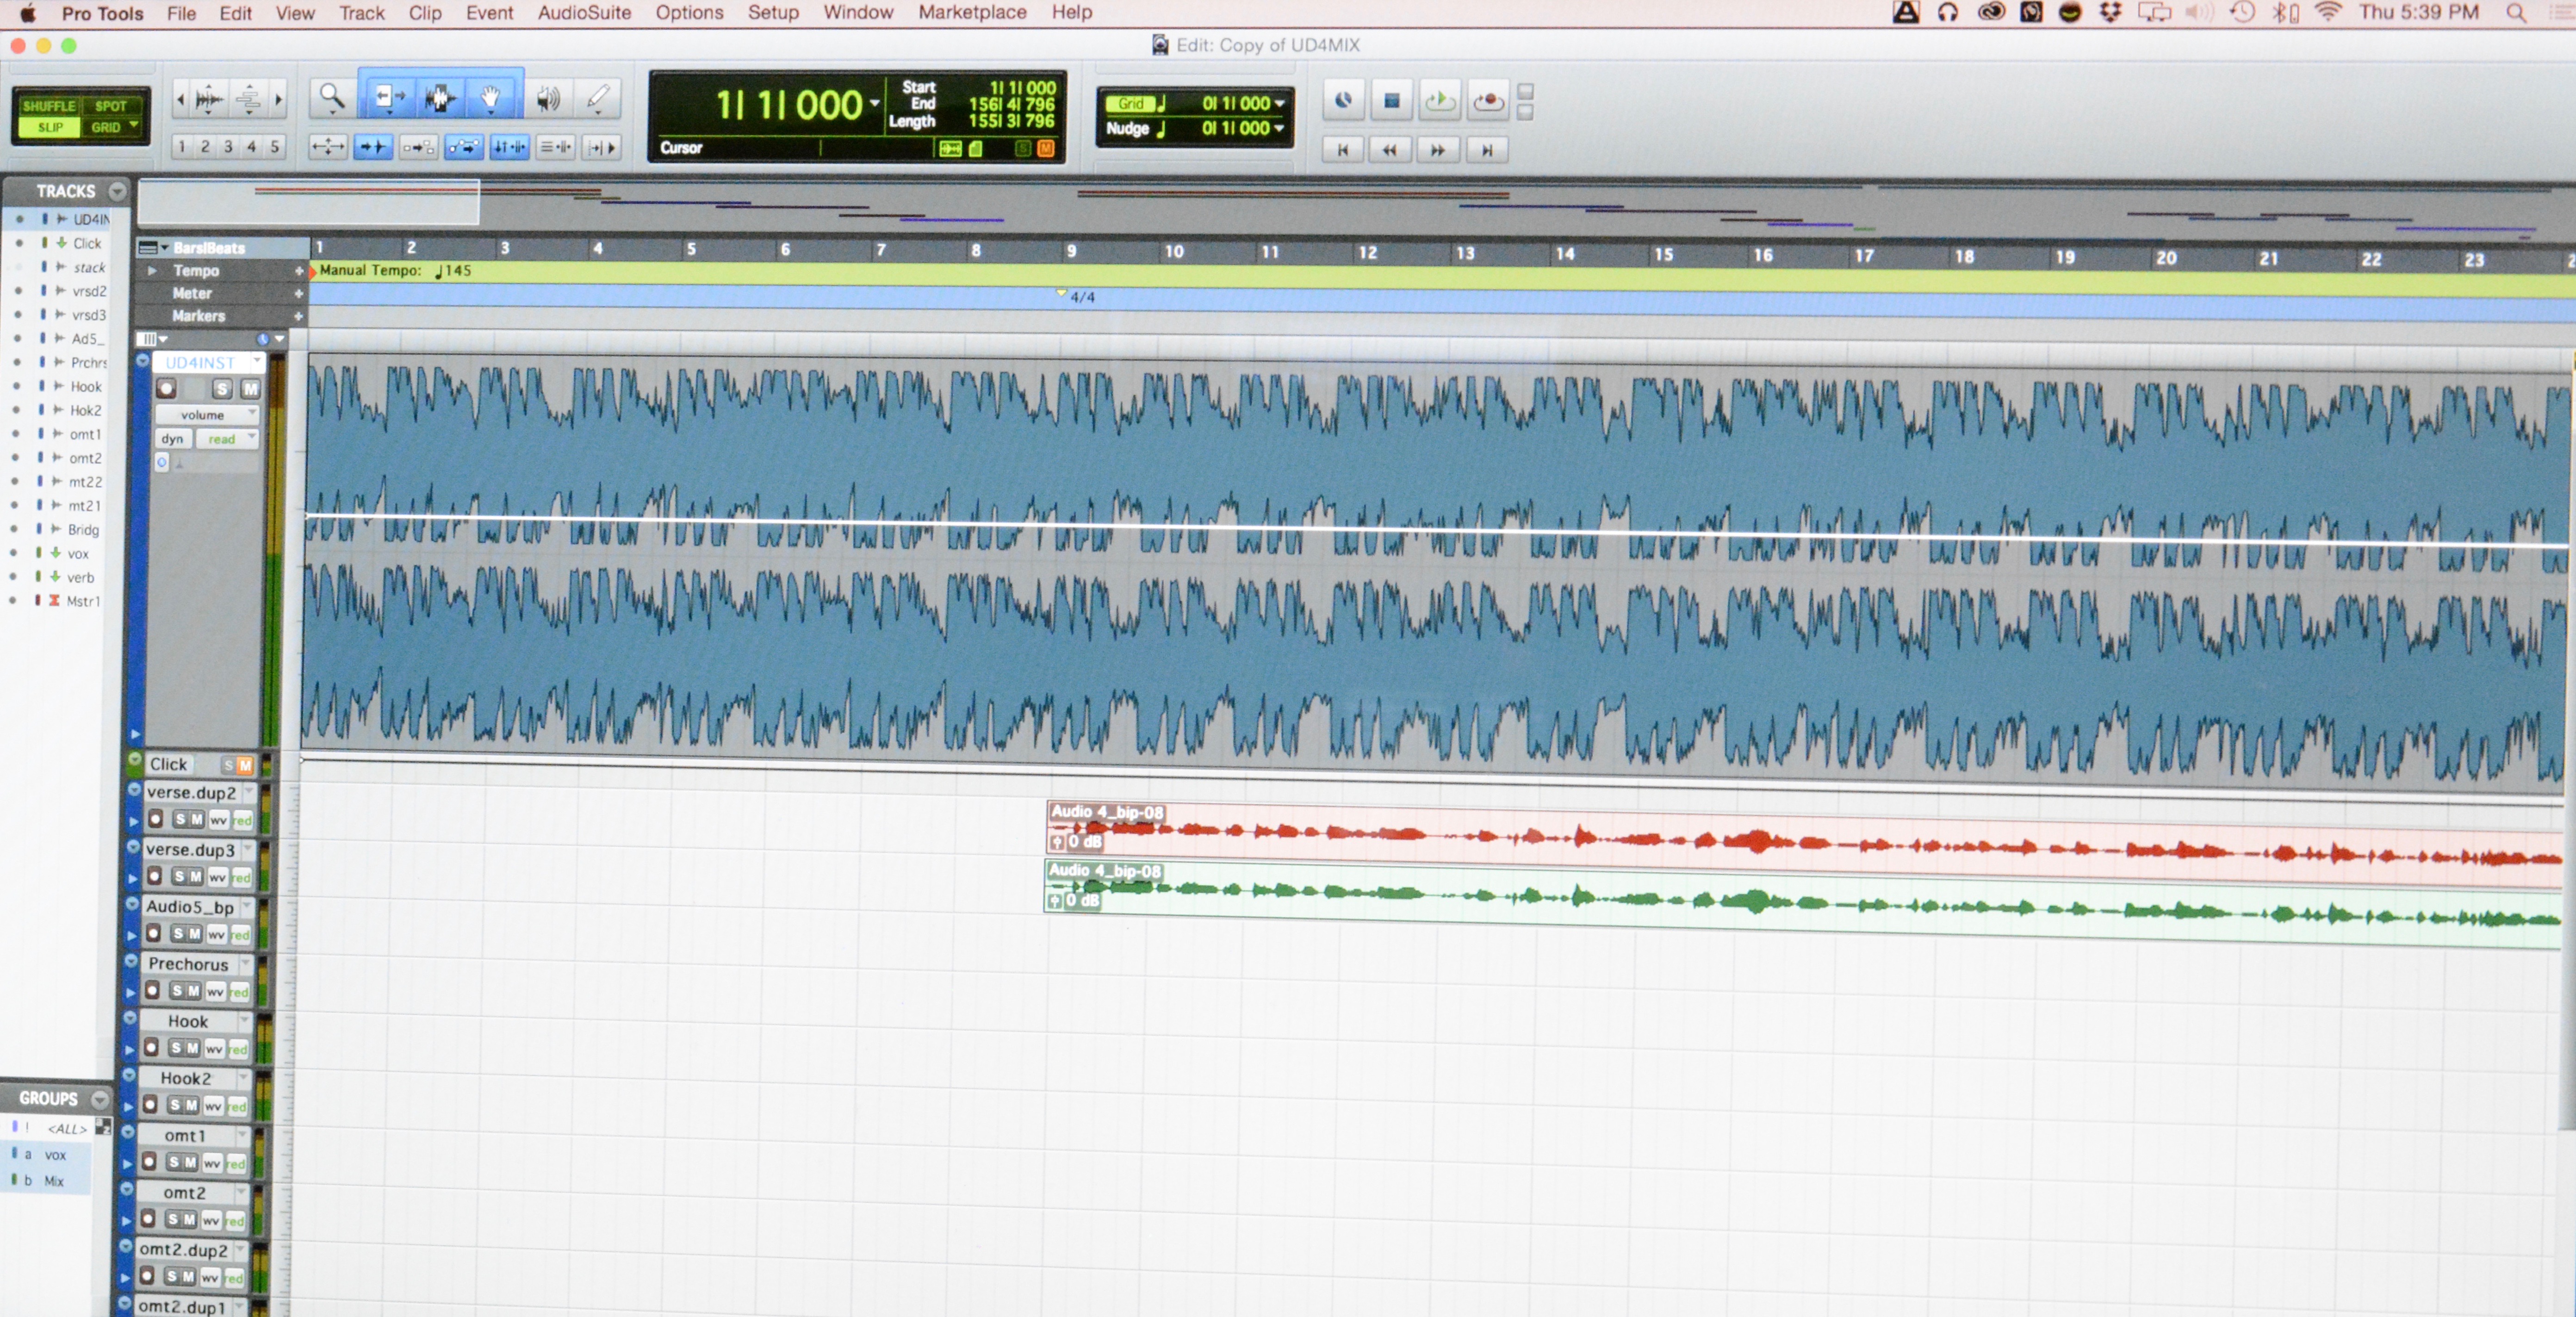Viewport: 2576px width, 1317px height.
Task: Open the Clip menu
Action: pos(425,13)
